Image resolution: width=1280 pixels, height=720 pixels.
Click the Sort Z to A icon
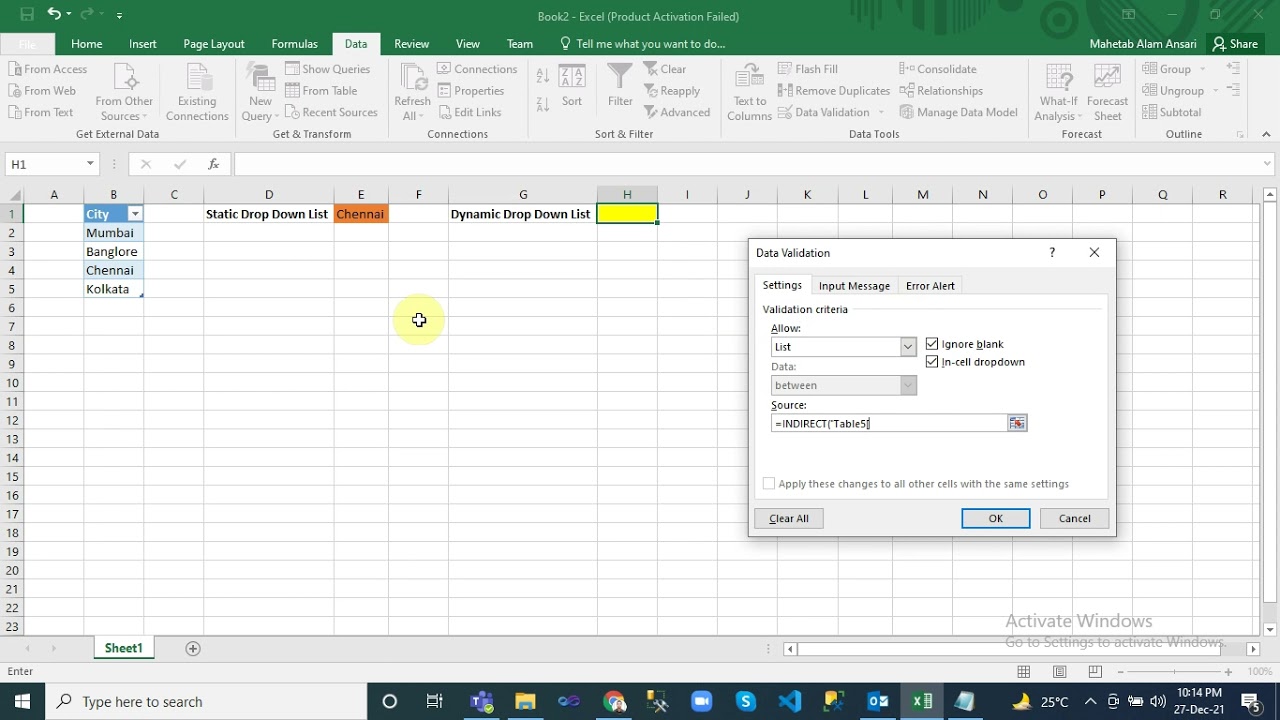(x=543, y=103)
